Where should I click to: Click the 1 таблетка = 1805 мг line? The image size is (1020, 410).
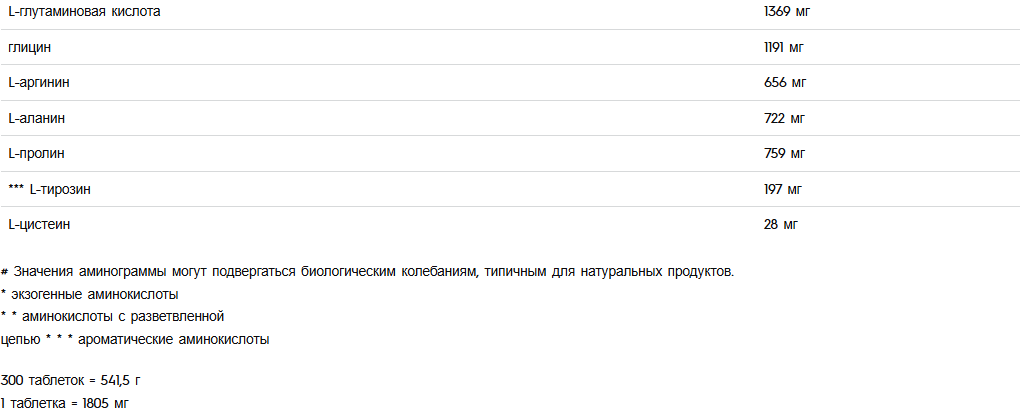tap(65, 403)
